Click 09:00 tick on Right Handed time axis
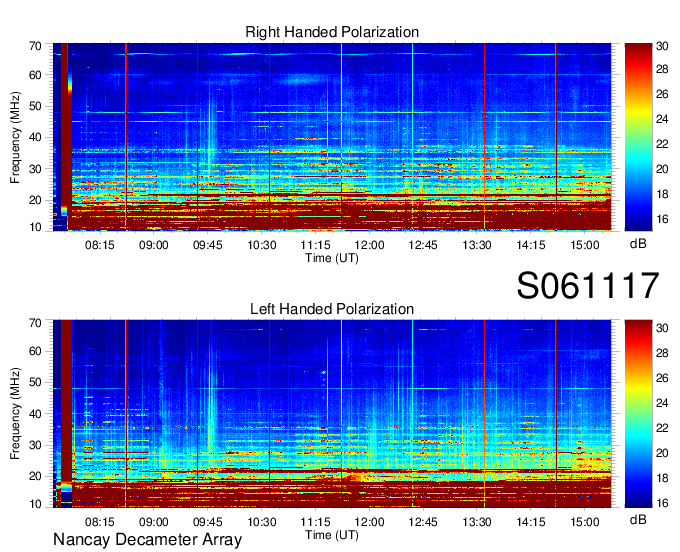The width and height of the screenshot is (680, 552). pyautogui.click(x=154, y=245)
